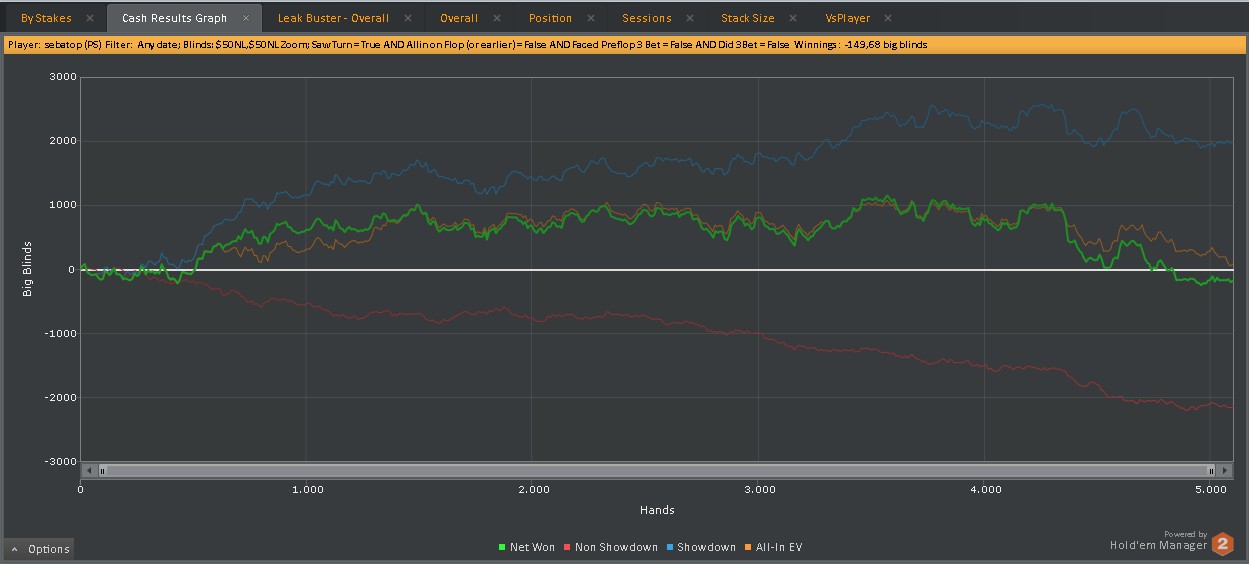Open the Sessions tab
This screenshot has width=1249, height=564.
(647, 18)
